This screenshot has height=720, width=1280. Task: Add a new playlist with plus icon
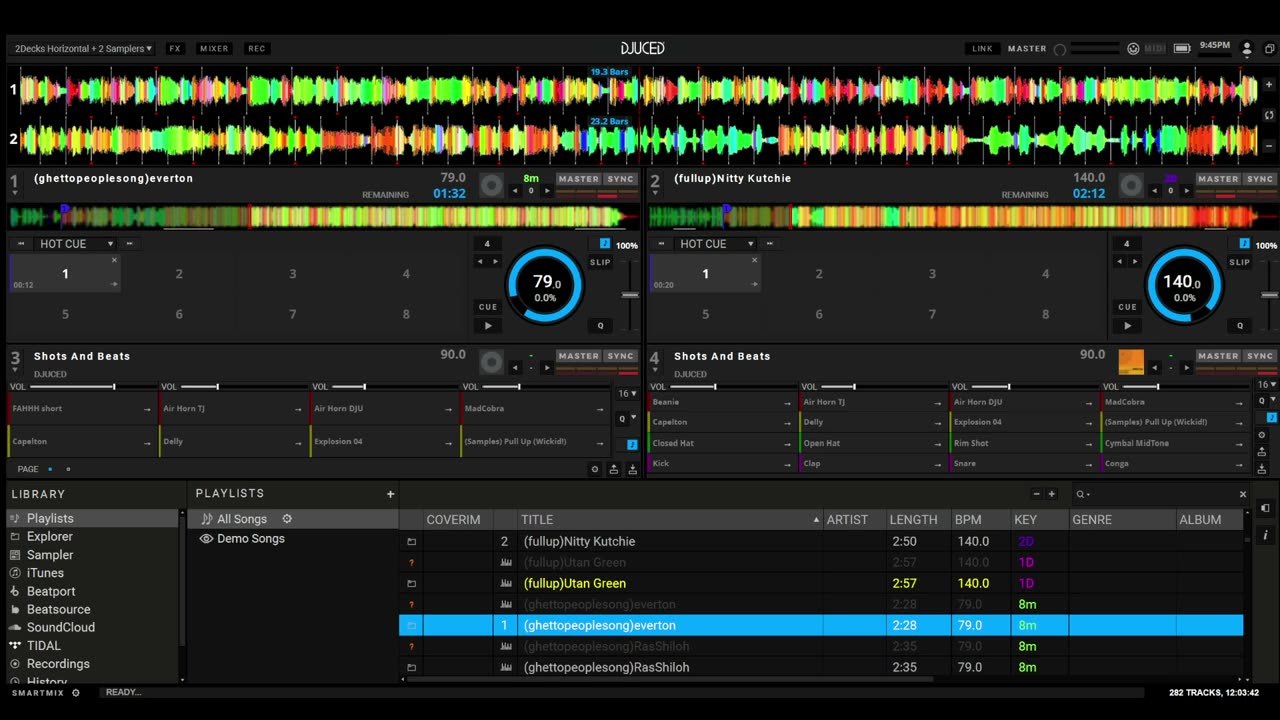click(390, 494)
